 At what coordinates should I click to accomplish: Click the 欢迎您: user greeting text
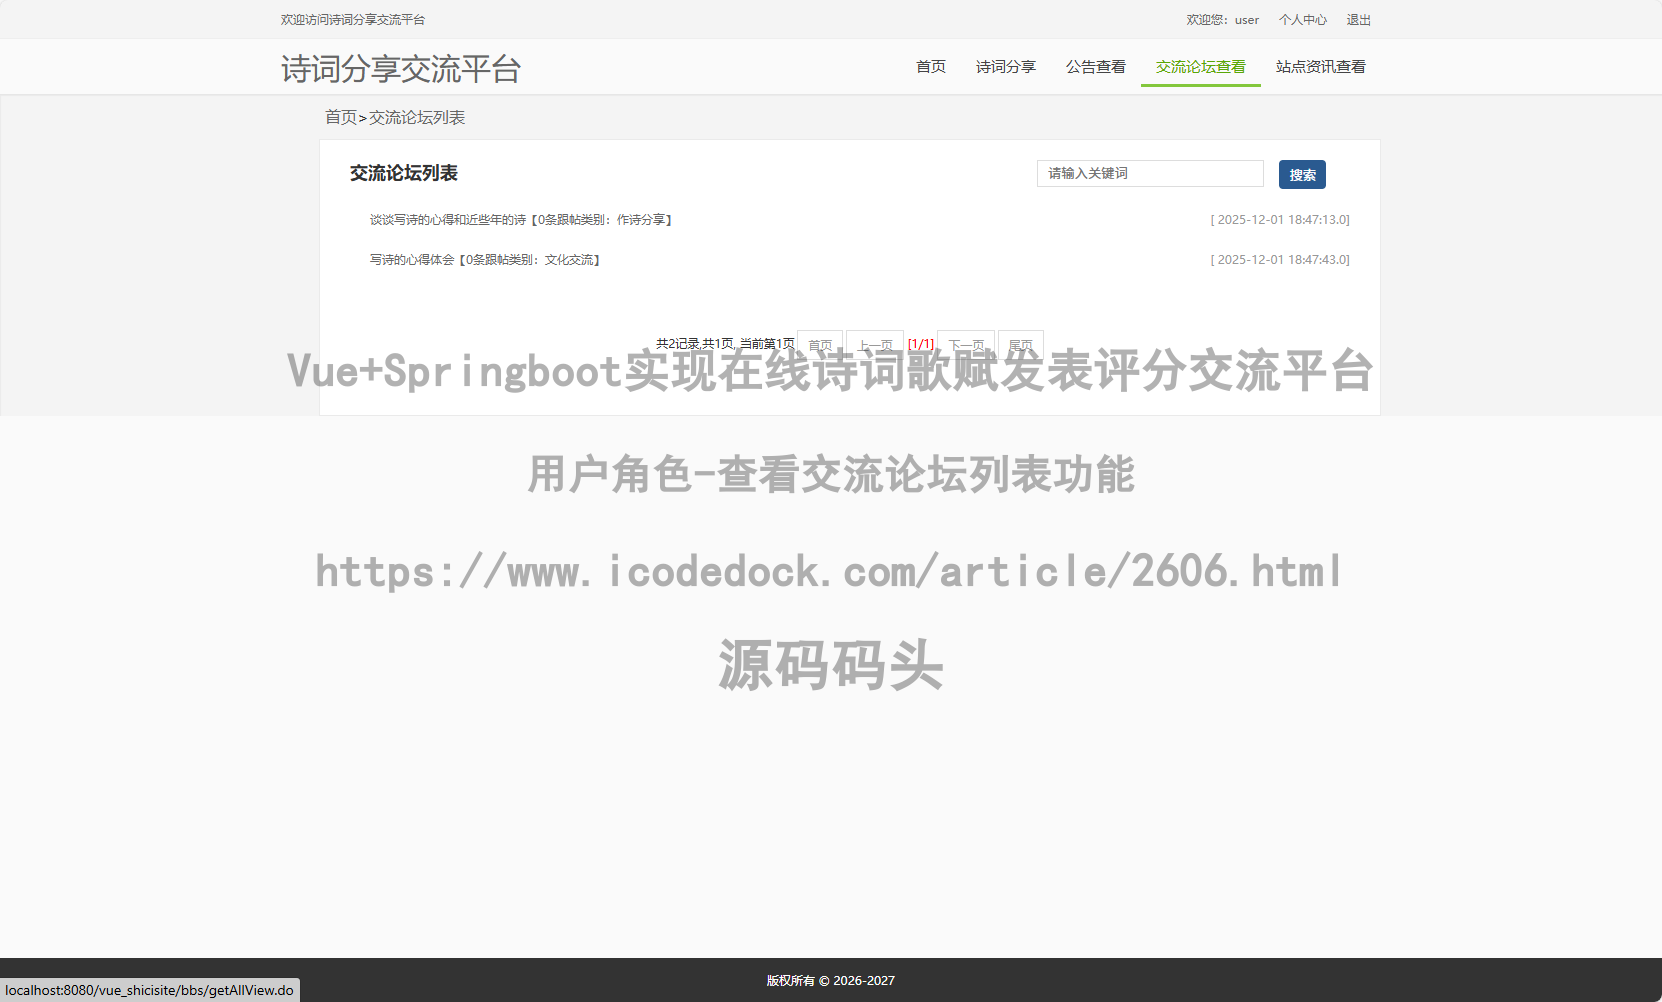click(x=1222, y=20)
